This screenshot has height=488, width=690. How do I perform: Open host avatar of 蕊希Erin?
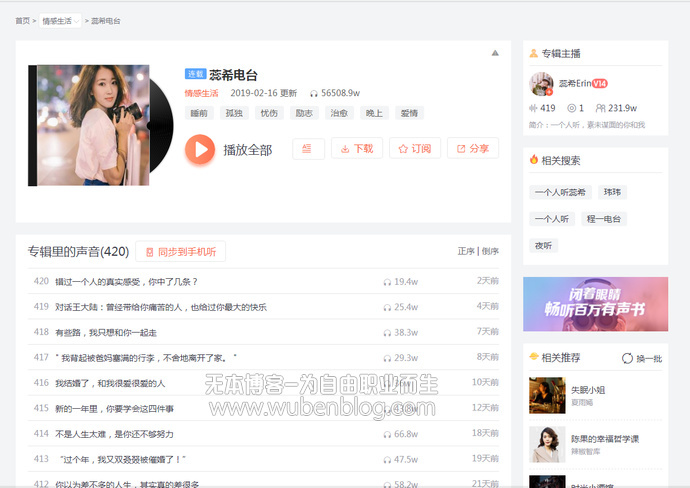point(541,84)
